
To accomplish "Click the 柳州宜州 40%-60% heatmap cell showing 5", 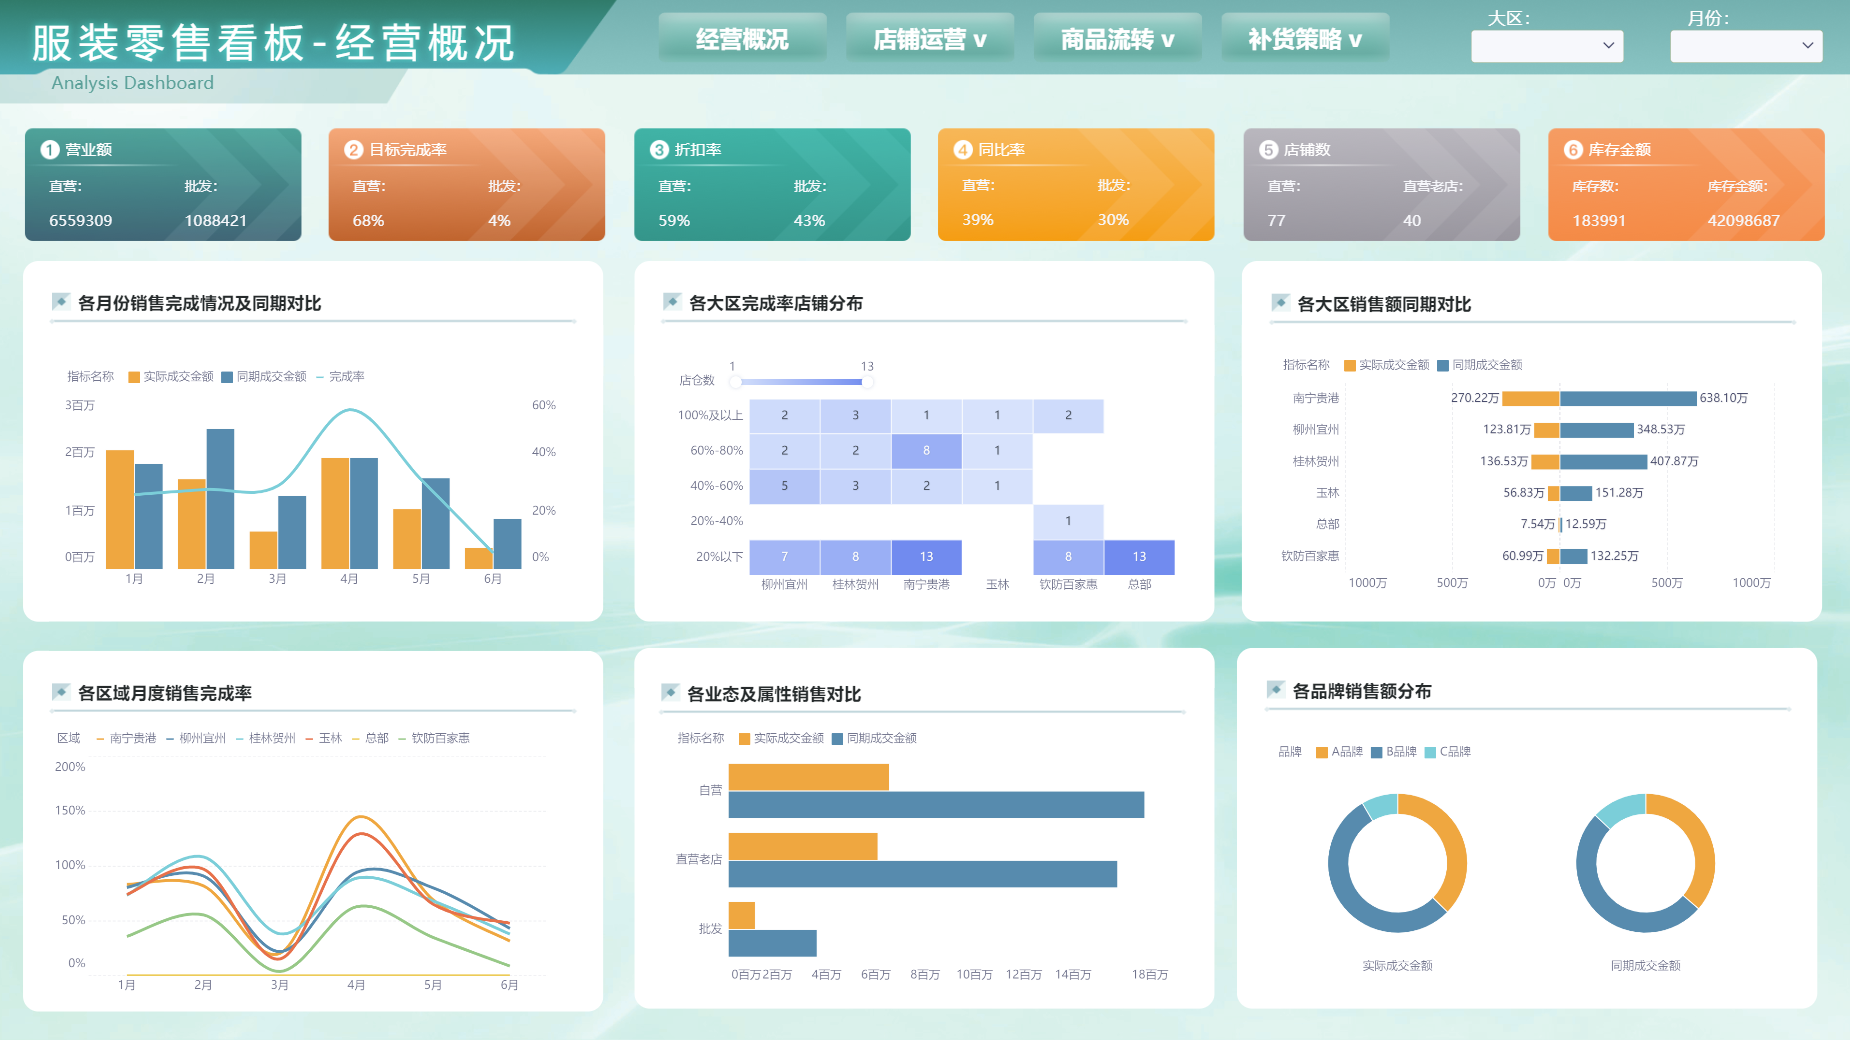I will tap(784, 486).
